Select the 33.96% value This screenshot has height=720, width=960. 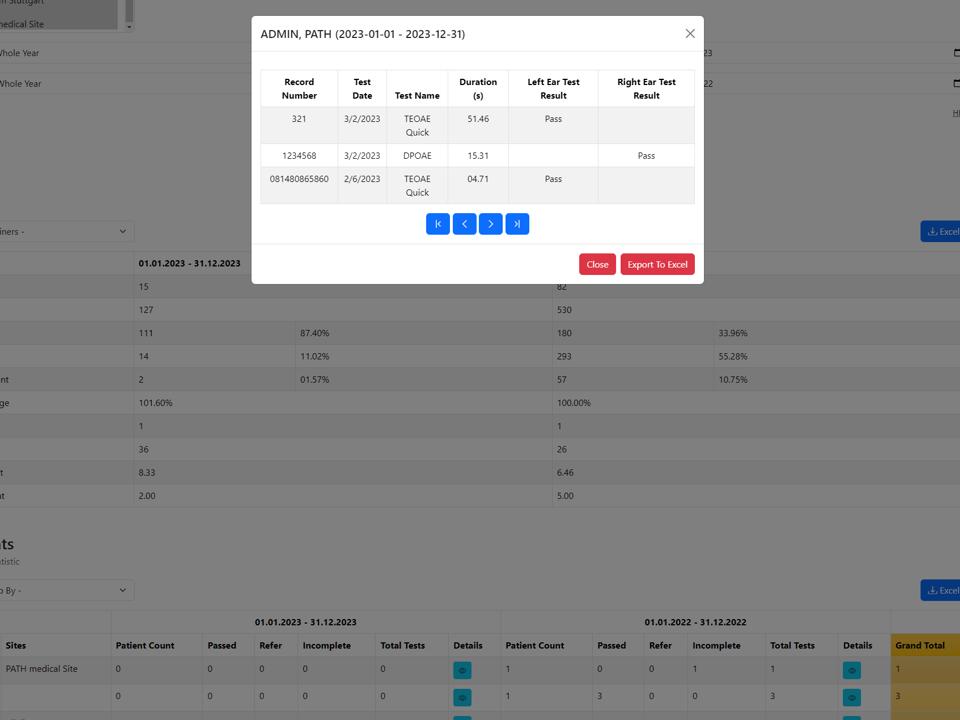(733, 333)
